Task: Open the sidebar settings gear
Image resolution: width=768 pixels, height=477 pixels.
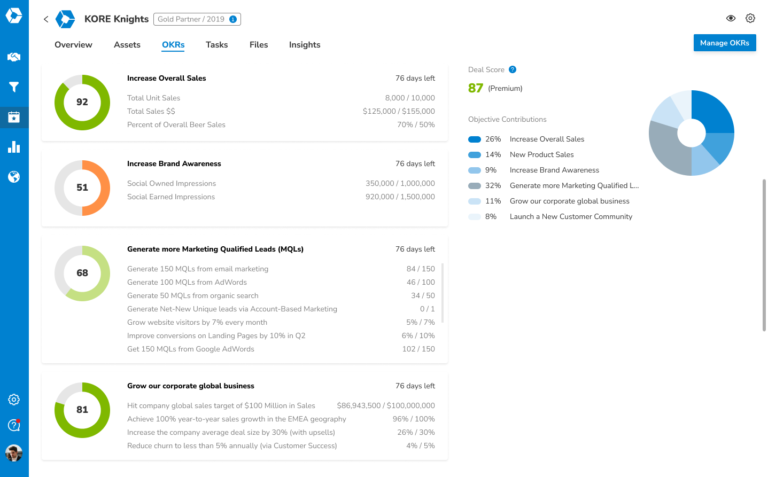Action: (14, 399)
